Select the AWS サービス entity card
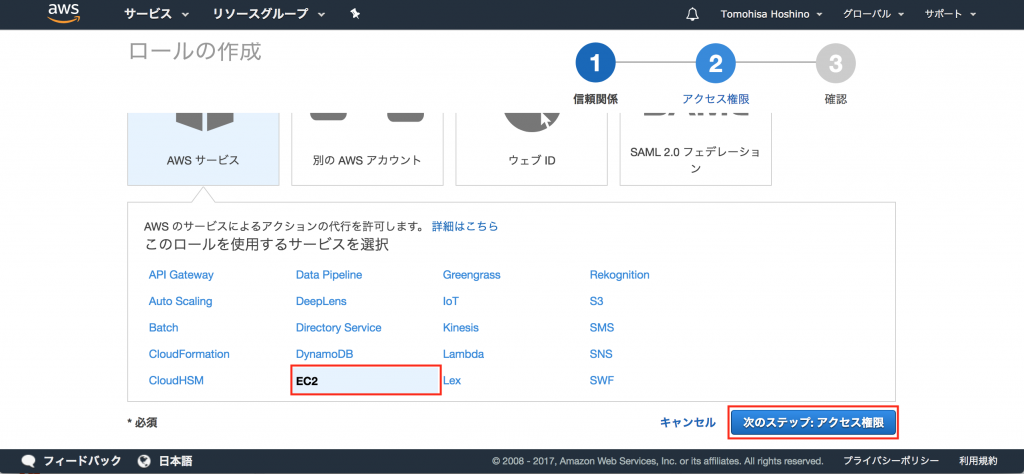 (x=203, y=150)
